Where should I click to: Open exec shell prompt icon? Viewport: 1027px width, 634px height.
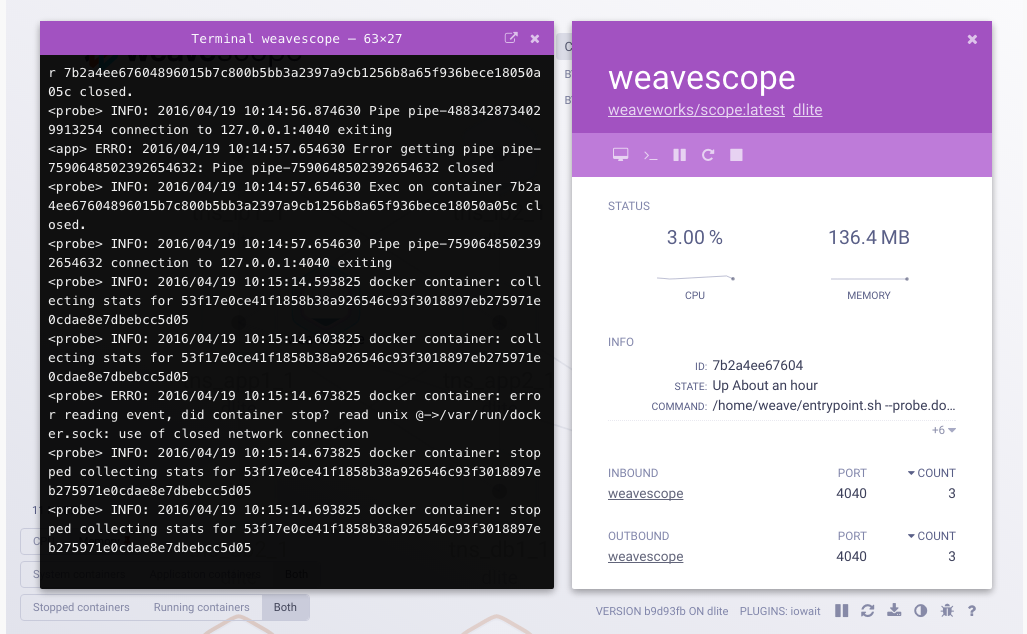tap(650, 155)
